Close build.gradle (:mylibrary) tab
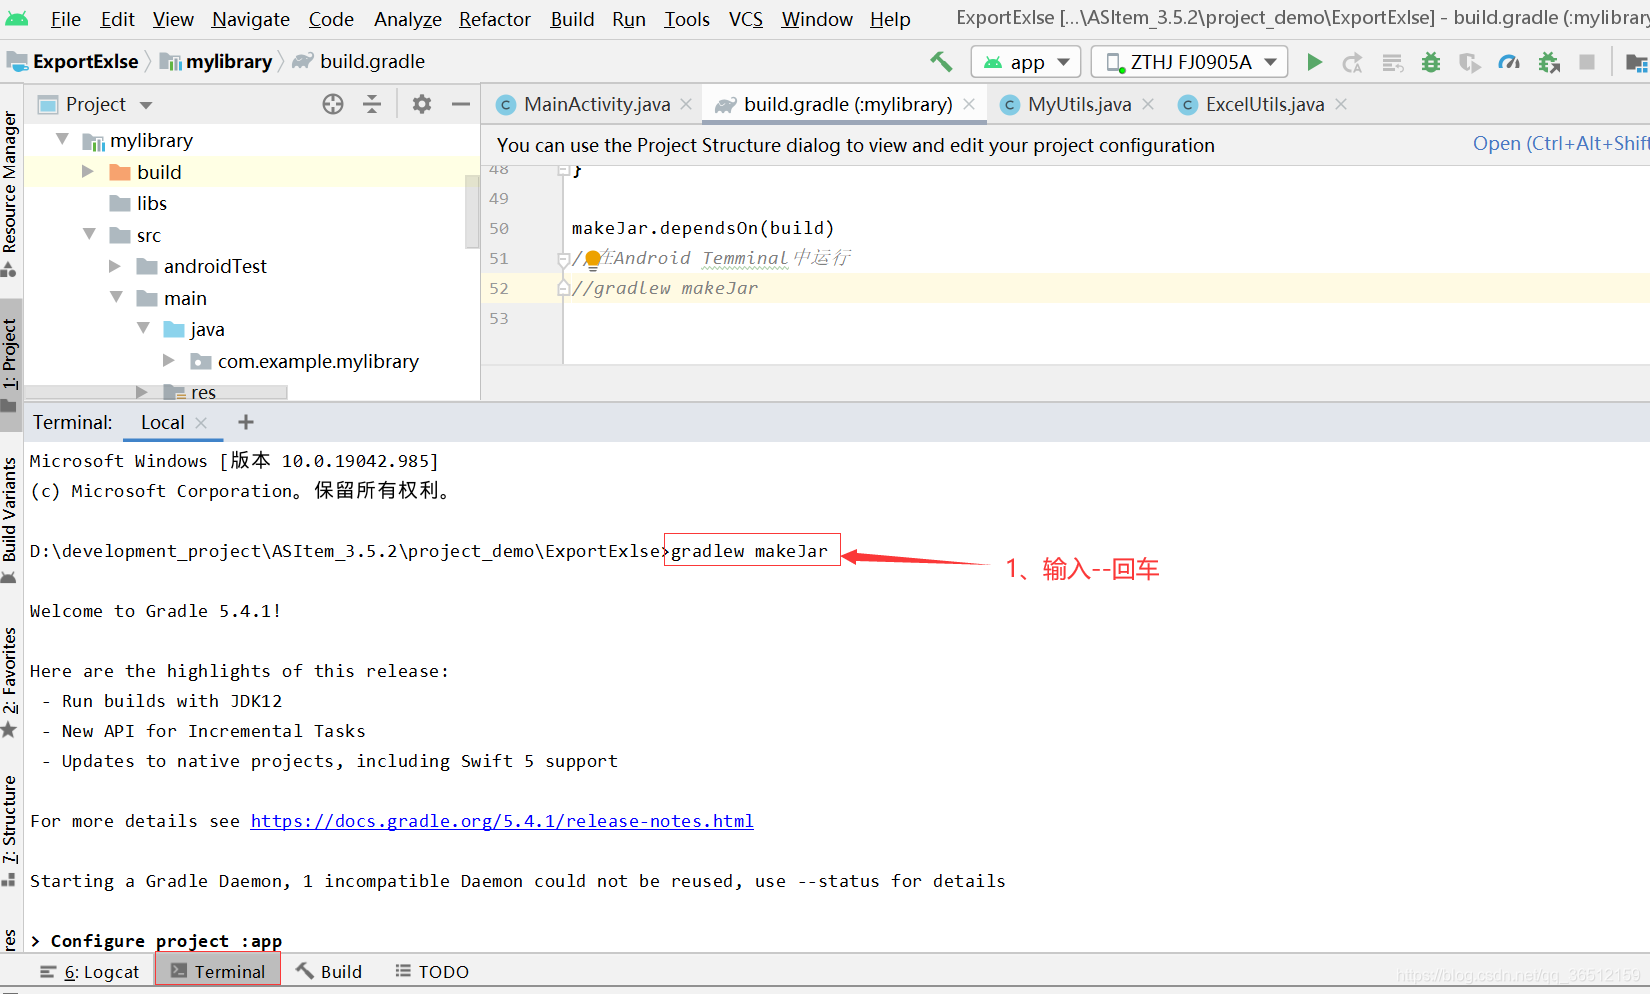The image size is (1650, 994). click(x=969, y=104)
